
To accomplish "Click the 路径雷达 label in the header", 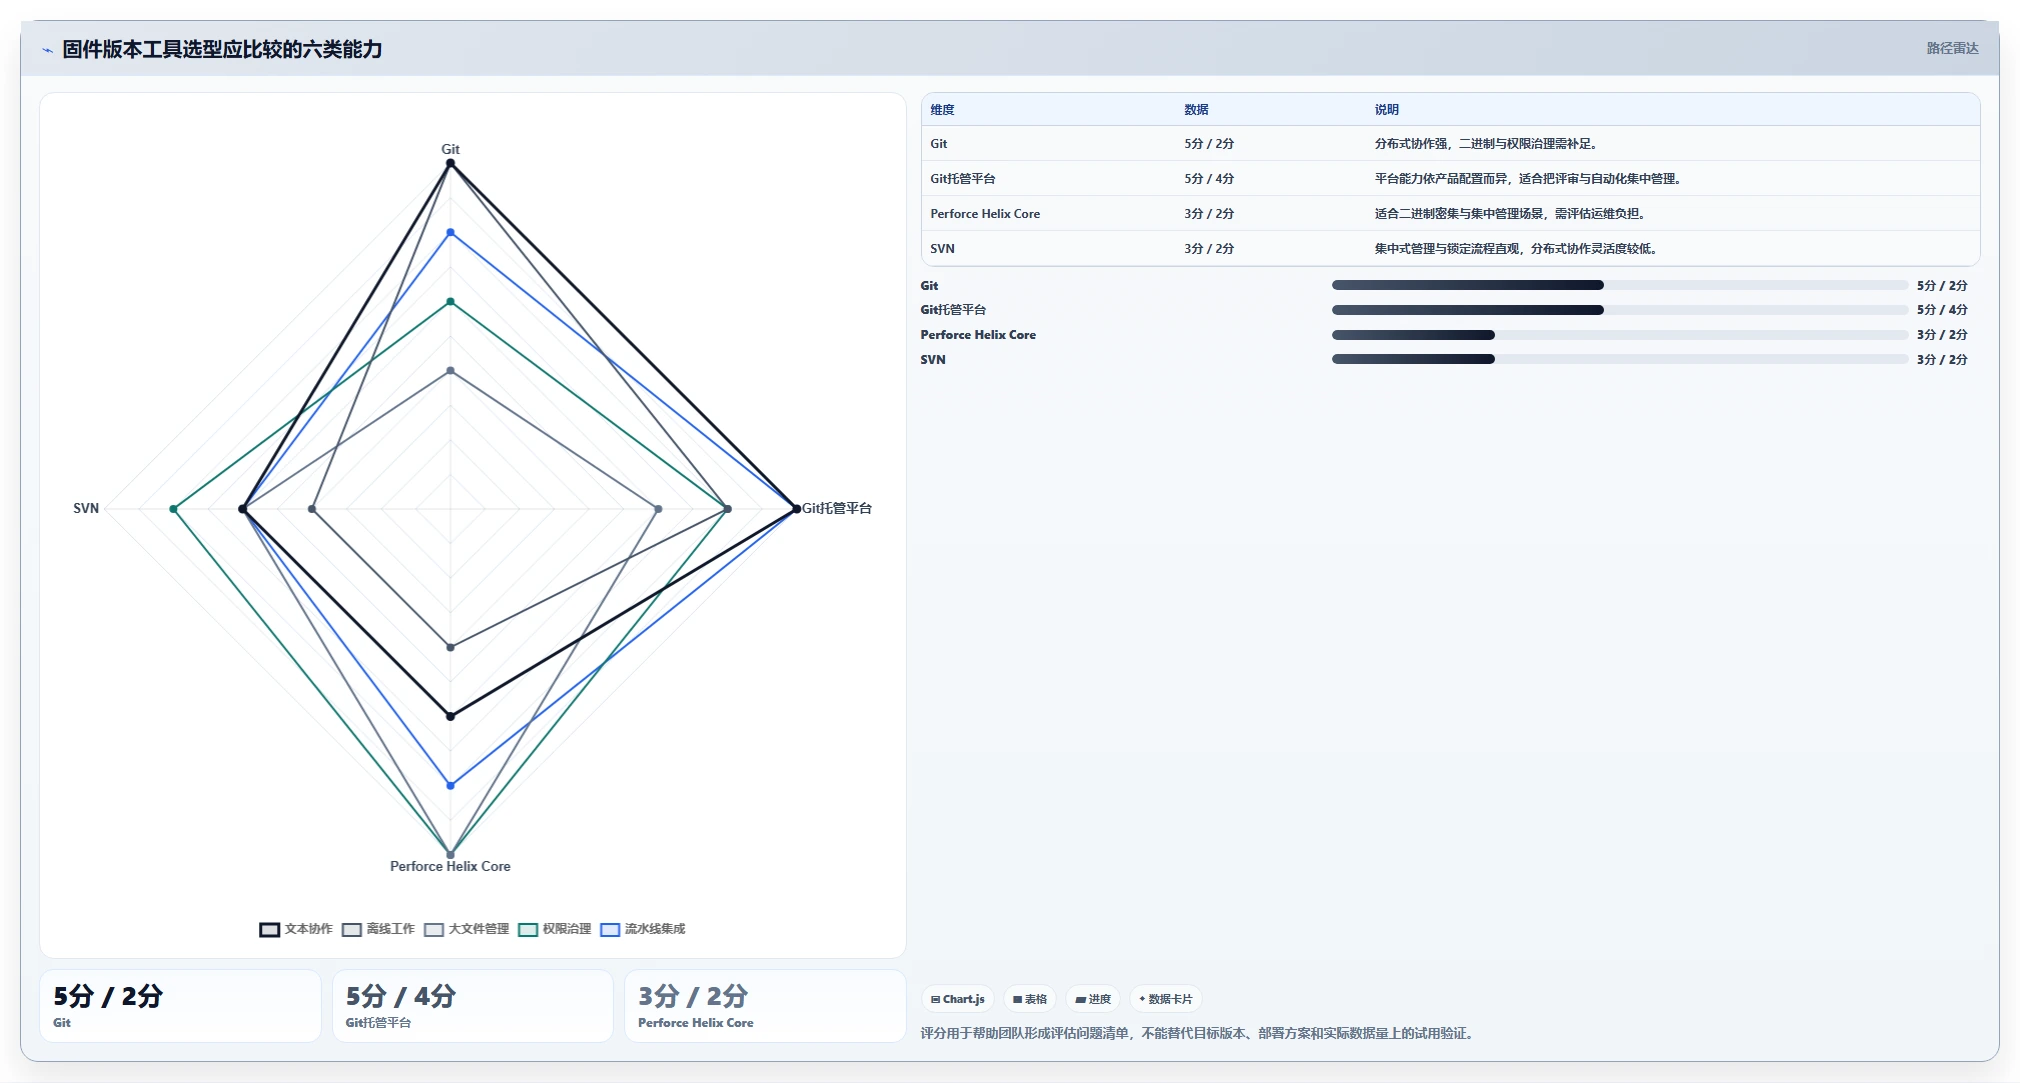I will pos(1952,48).
